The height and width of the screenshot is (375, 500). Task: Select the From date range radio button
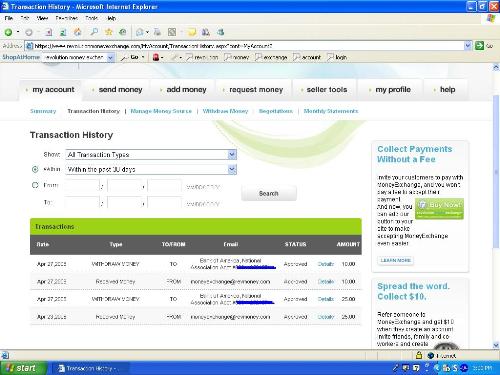(x=35, y=185)
